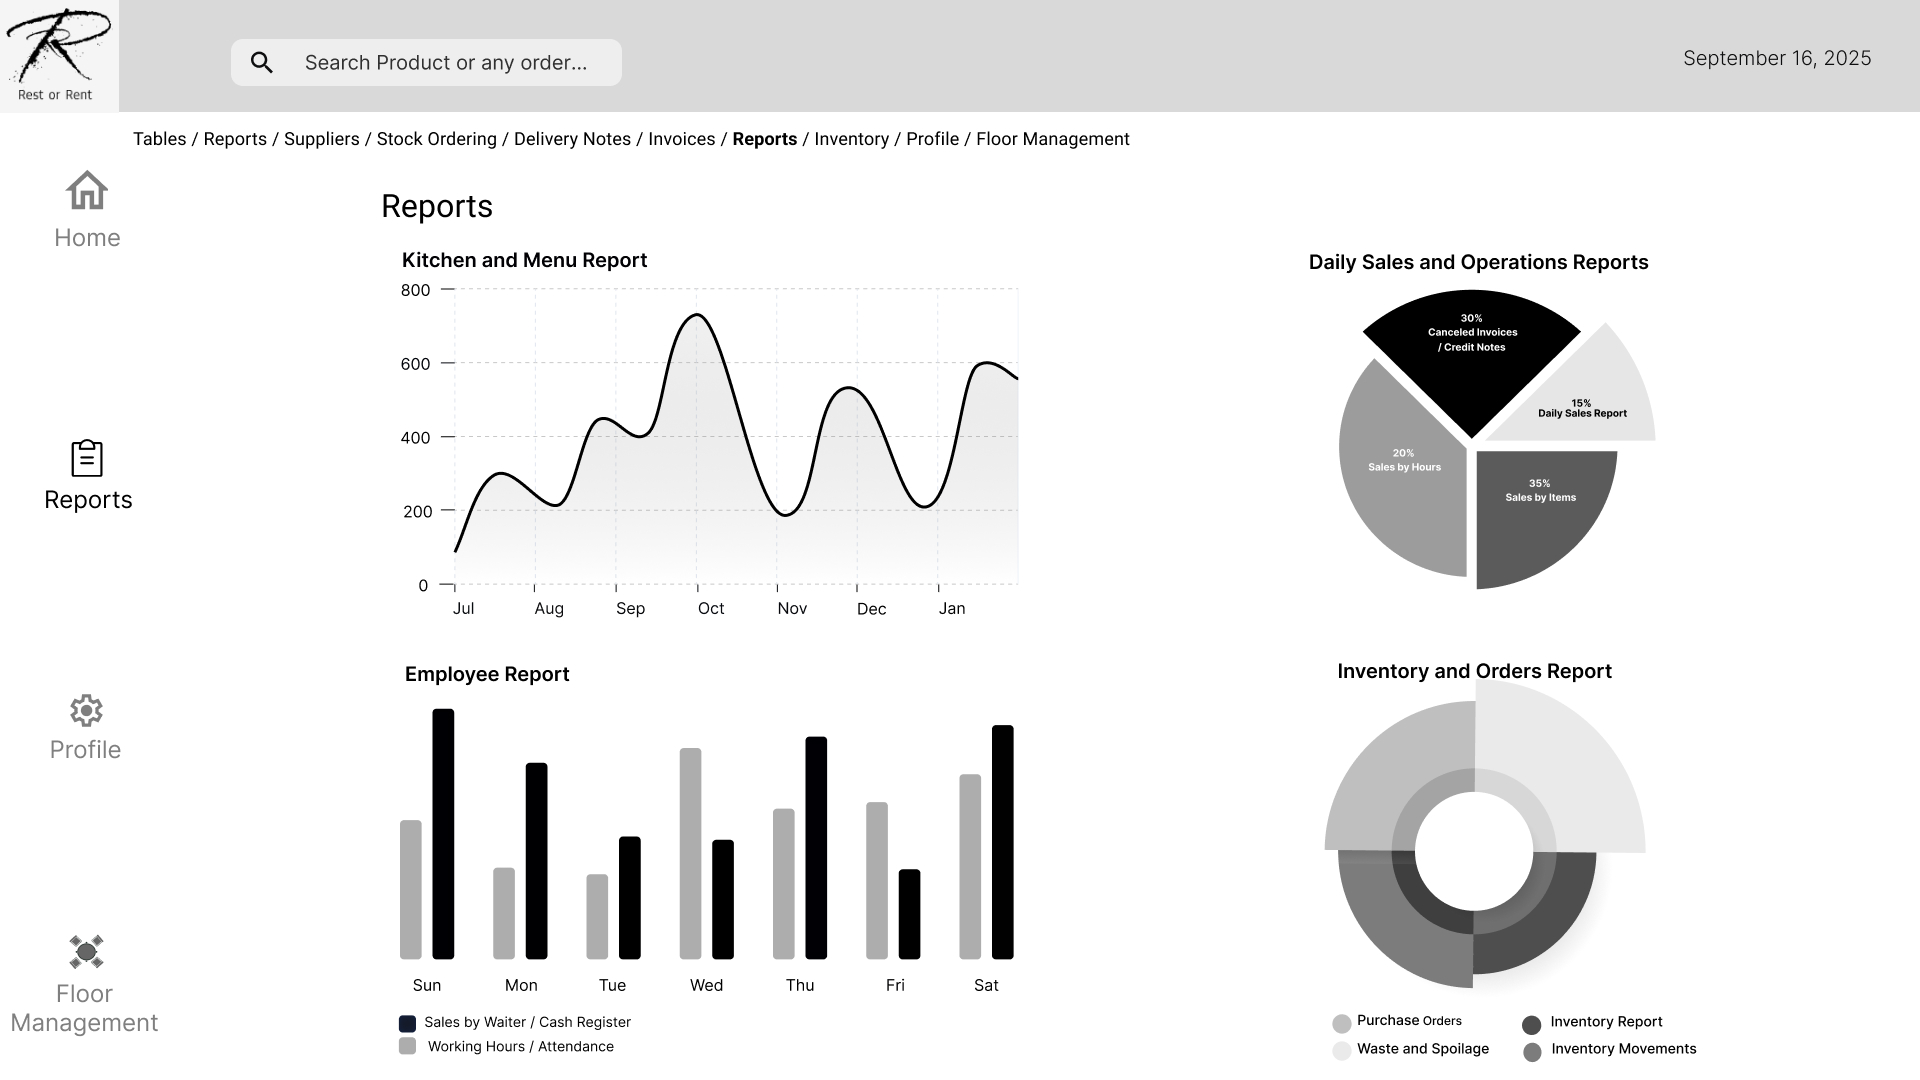Click the Home house icon in sidebar
Screen dimensions: 1920x1080
pyautogui.click(x=87, y=190)
